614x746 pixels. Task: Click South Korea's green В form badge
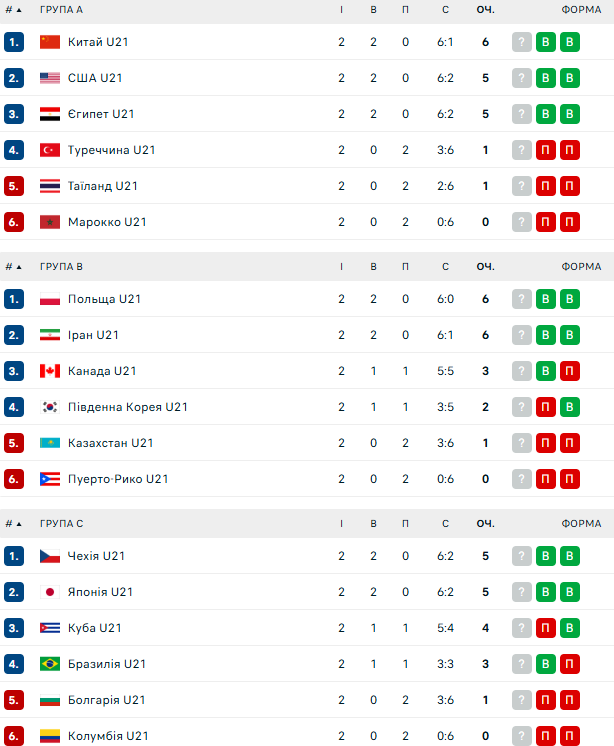(x=569, y=407)
